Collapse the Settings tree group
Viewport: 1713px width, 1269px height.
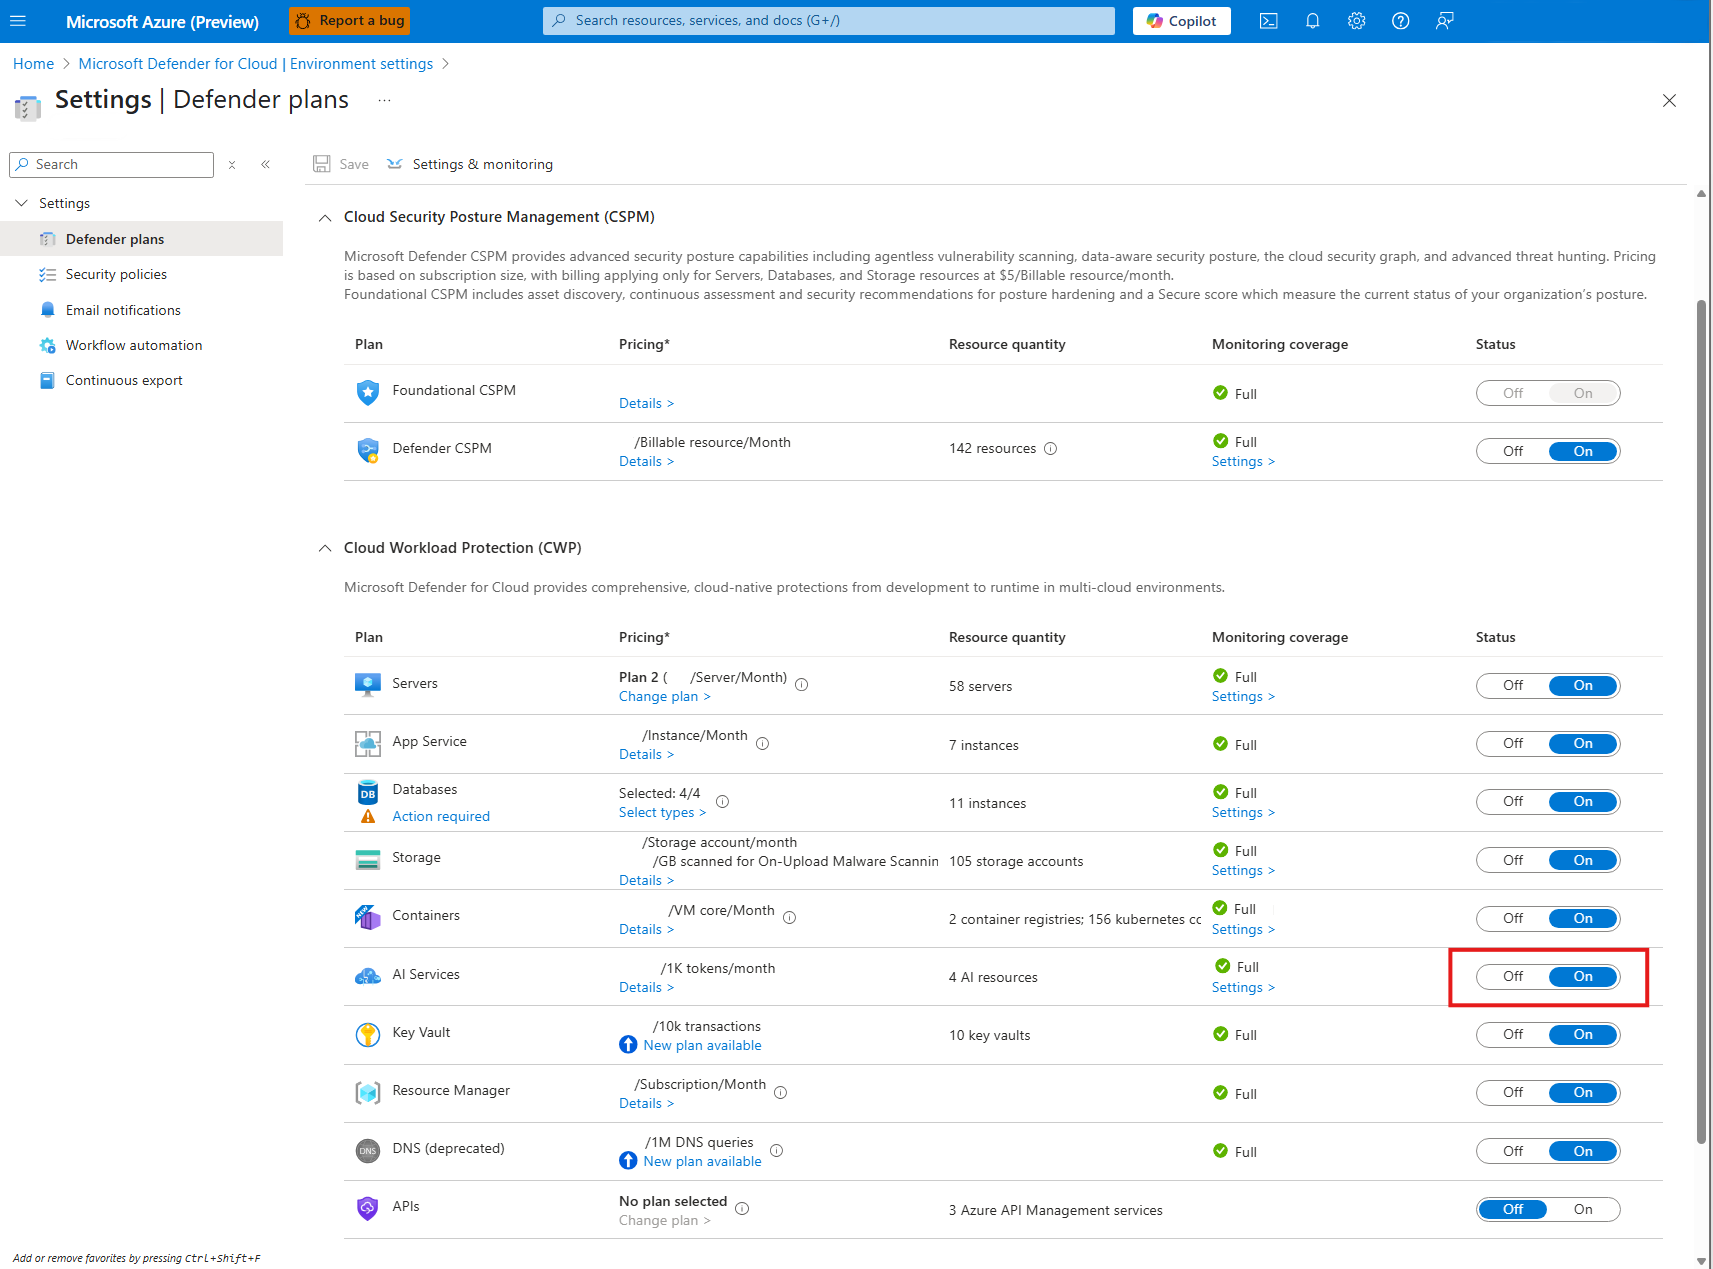(x=21, y=203)
